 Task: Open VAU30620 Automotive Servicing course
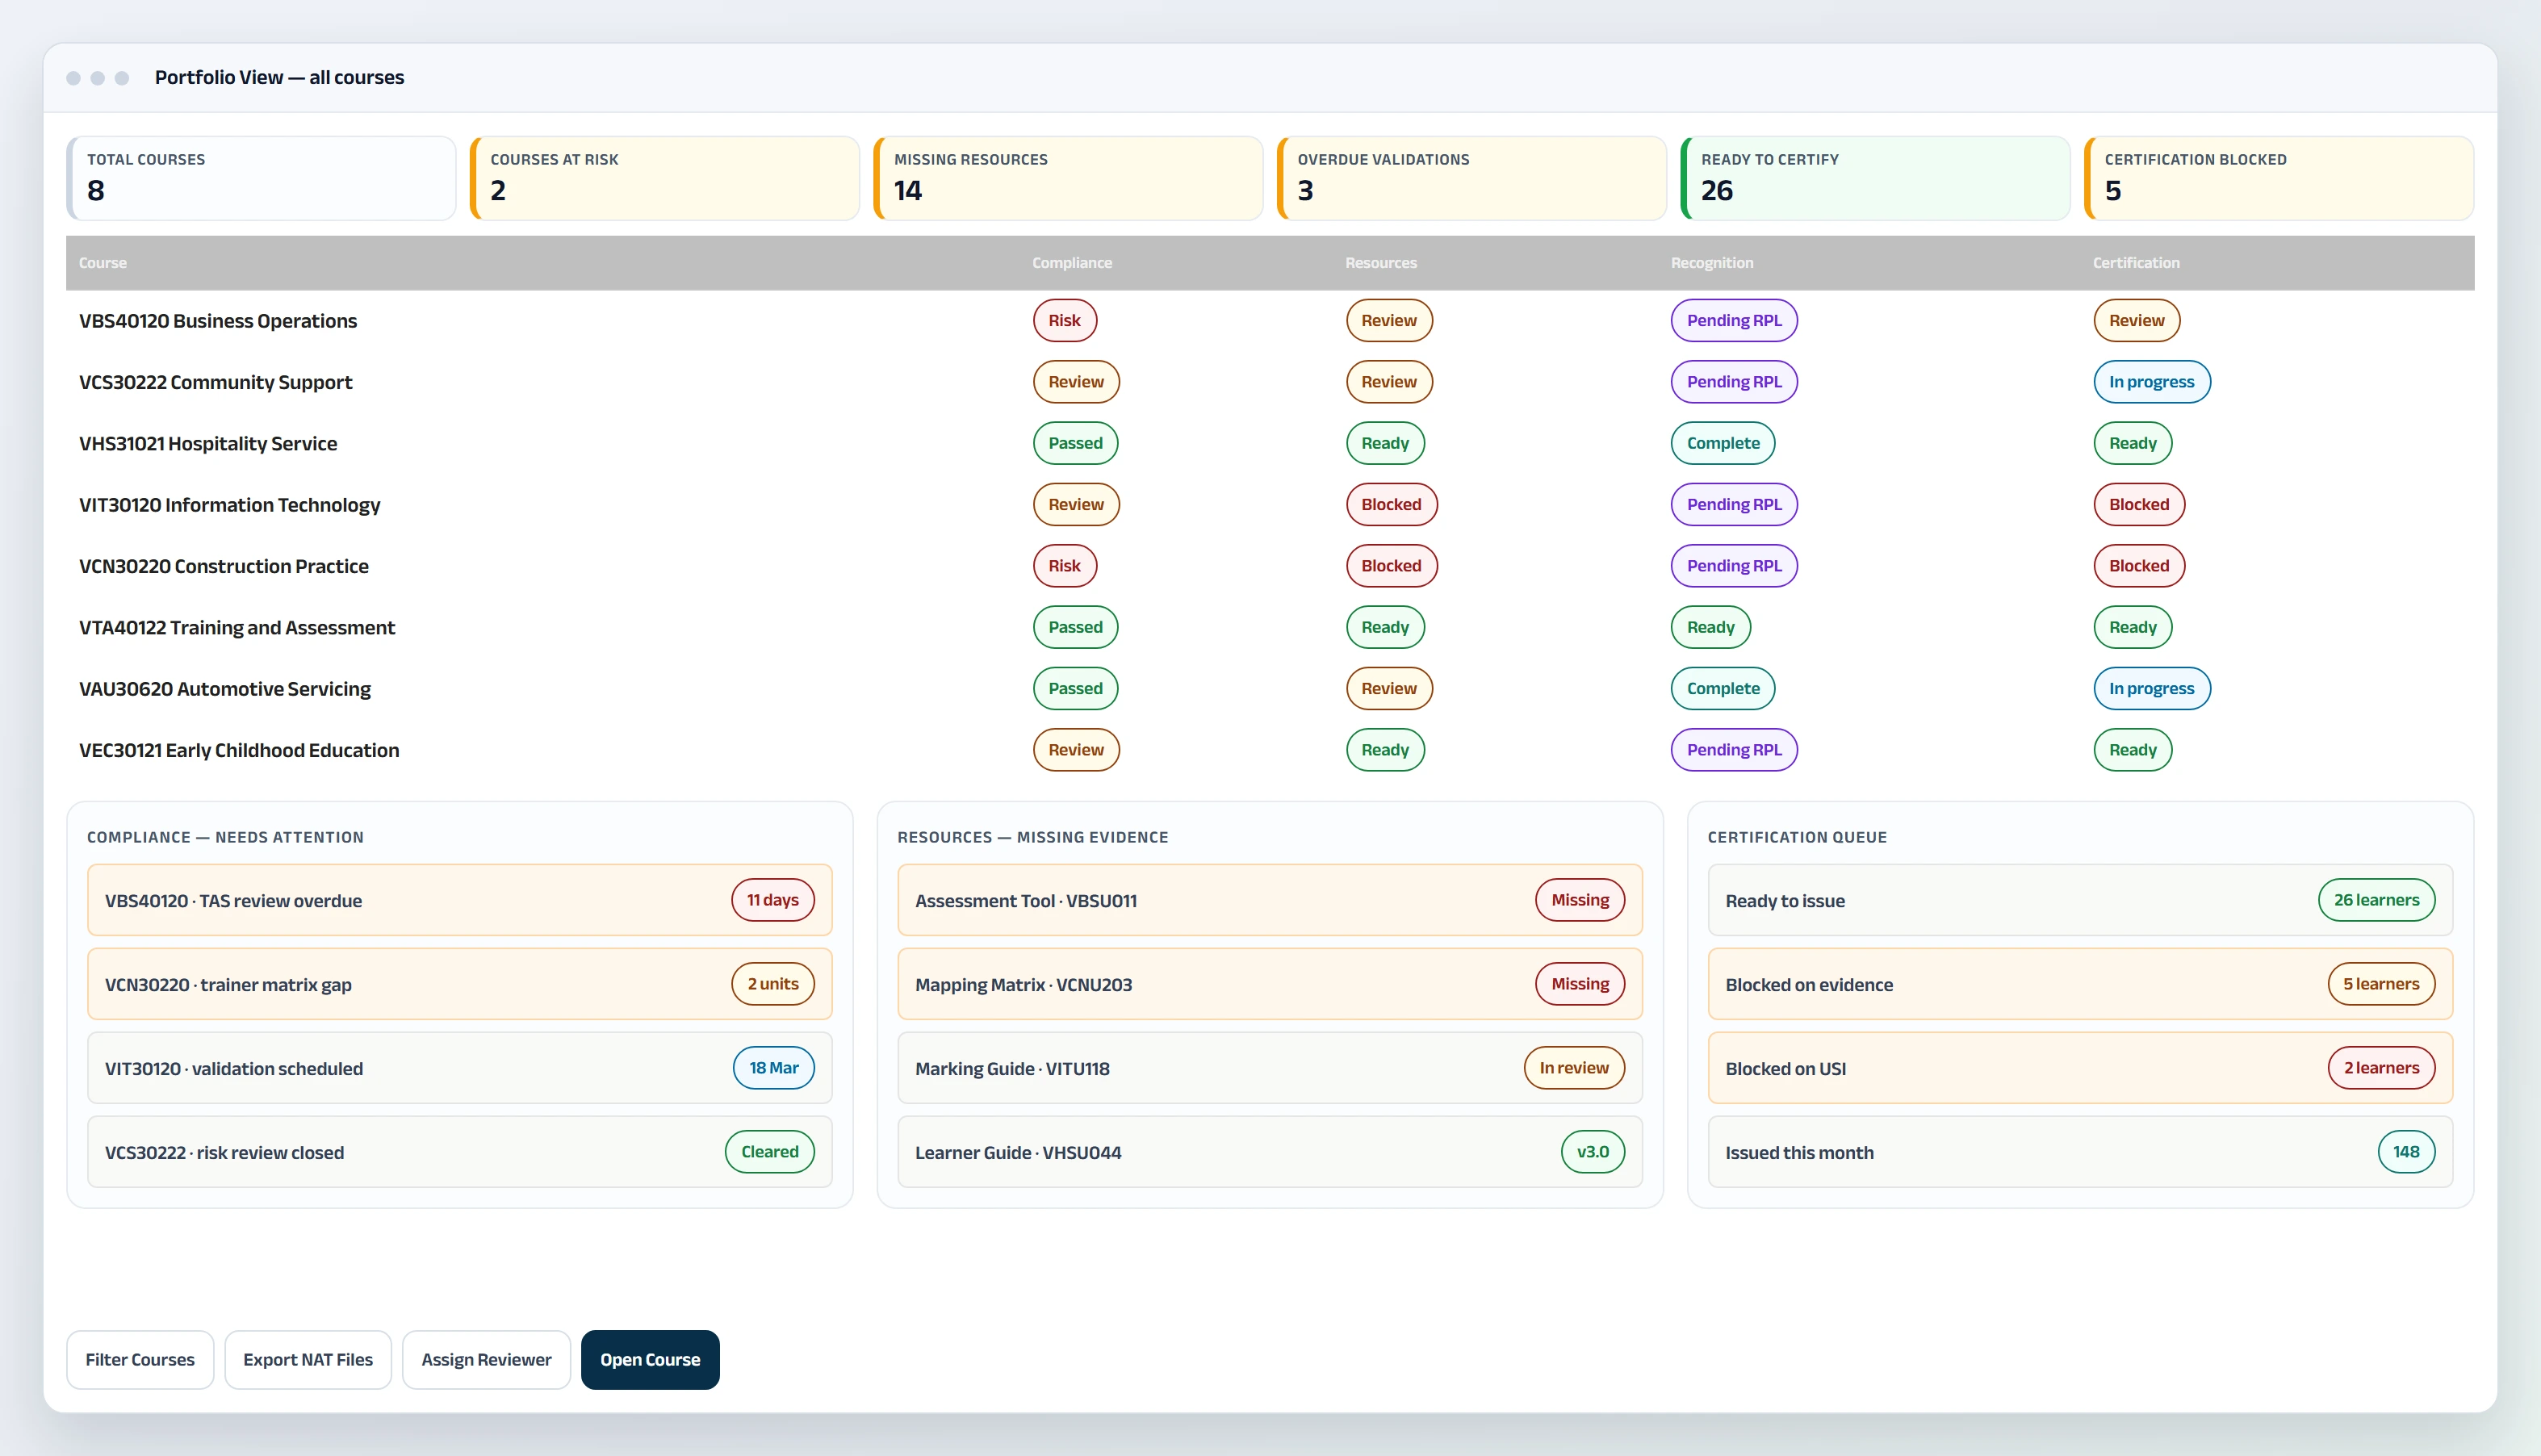pyautogui.click(x=1270, y=689)
